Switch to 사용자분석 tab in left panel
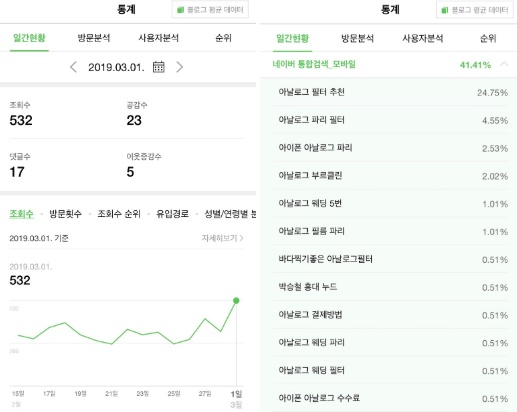Image resolution: width=517 pixels, height=412 pixels. (159, 38)
